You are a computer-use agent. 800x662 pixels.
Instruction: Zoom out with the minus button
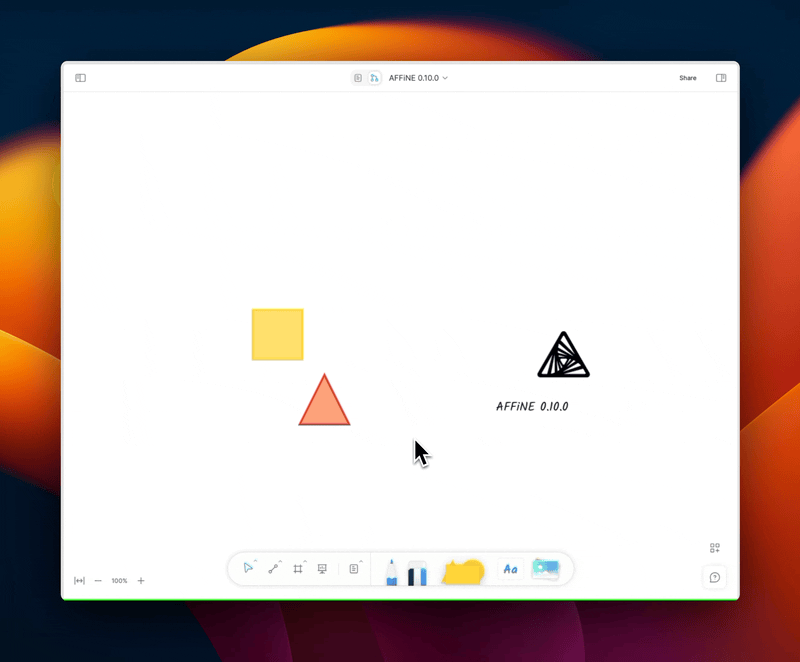pos(98,580)
